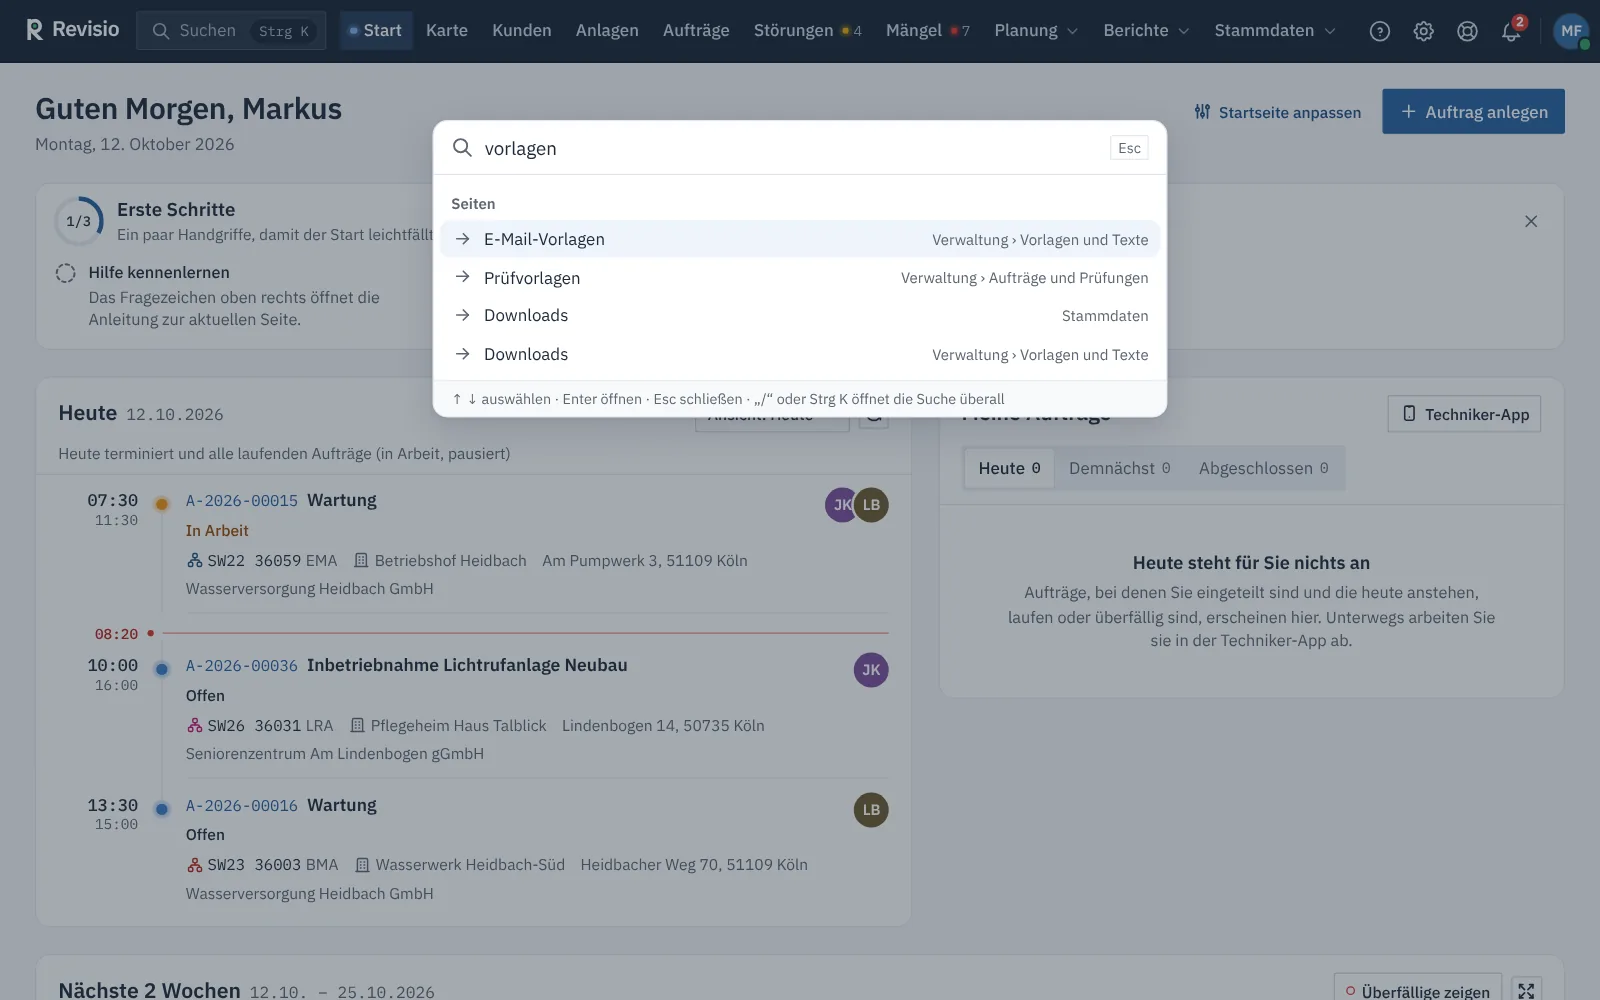Open Kunden navigation item

(522, 31)
